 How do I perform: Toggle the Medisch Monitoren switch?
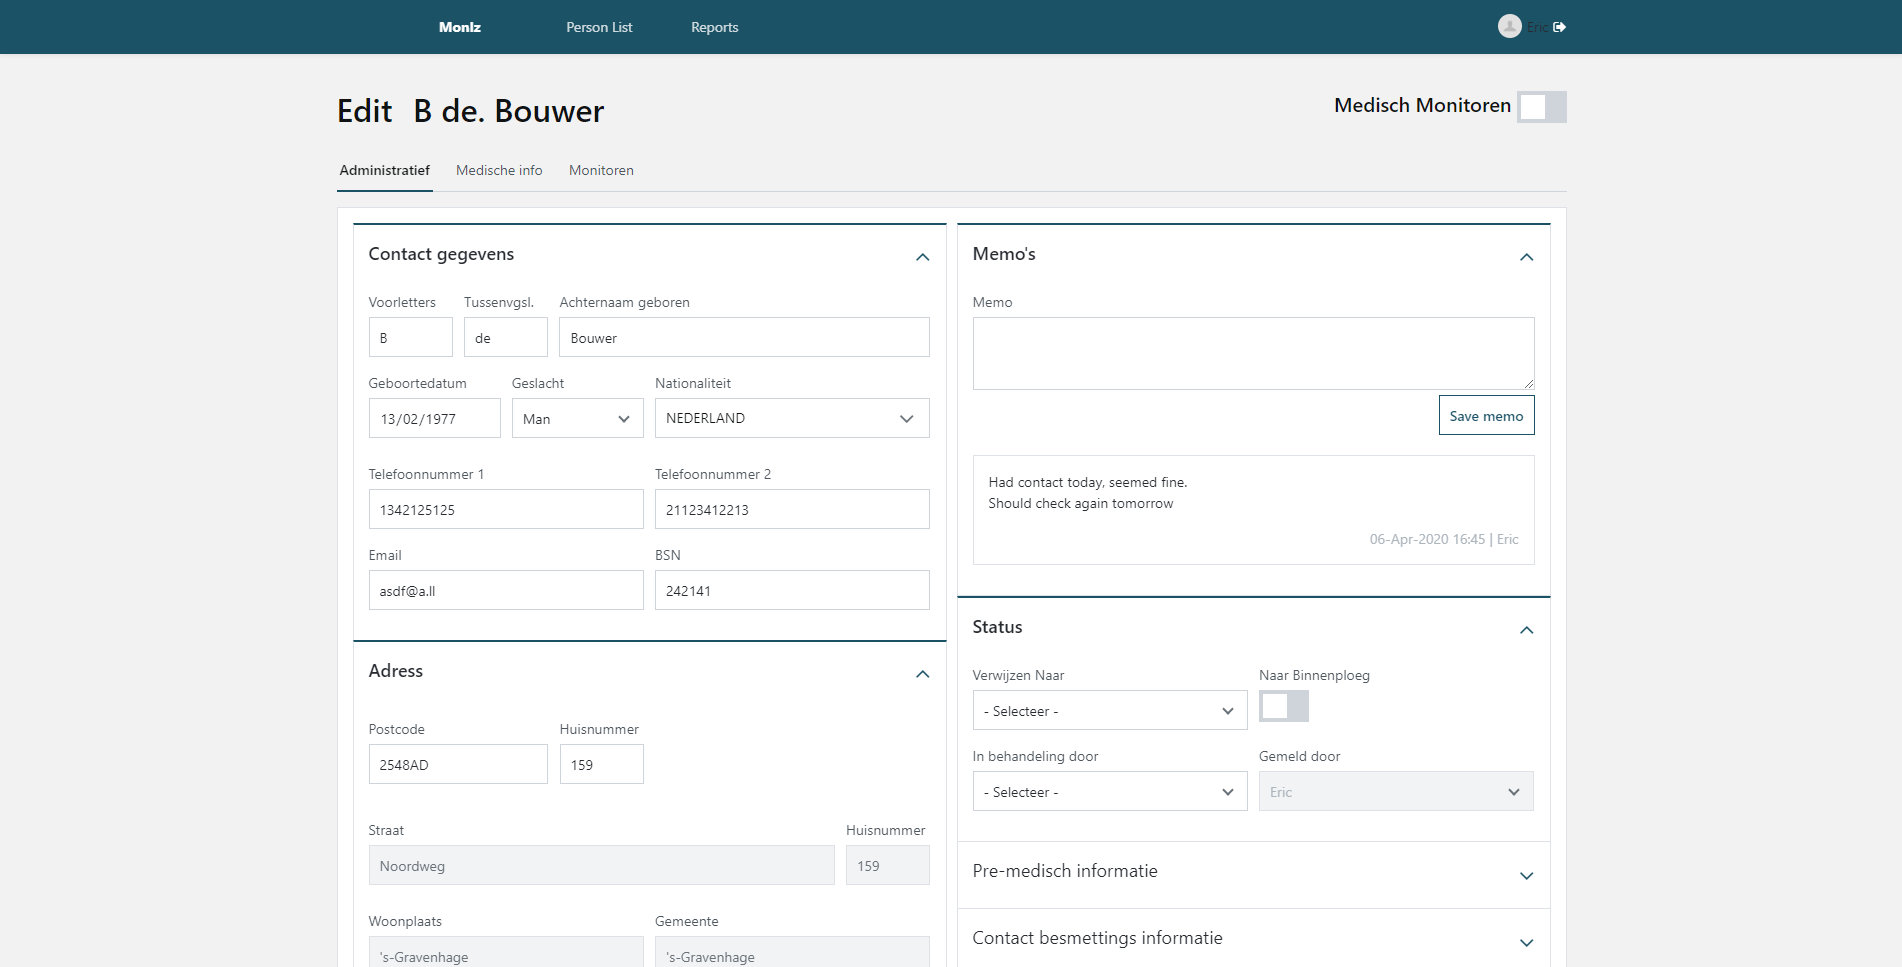coord(1541,107)
